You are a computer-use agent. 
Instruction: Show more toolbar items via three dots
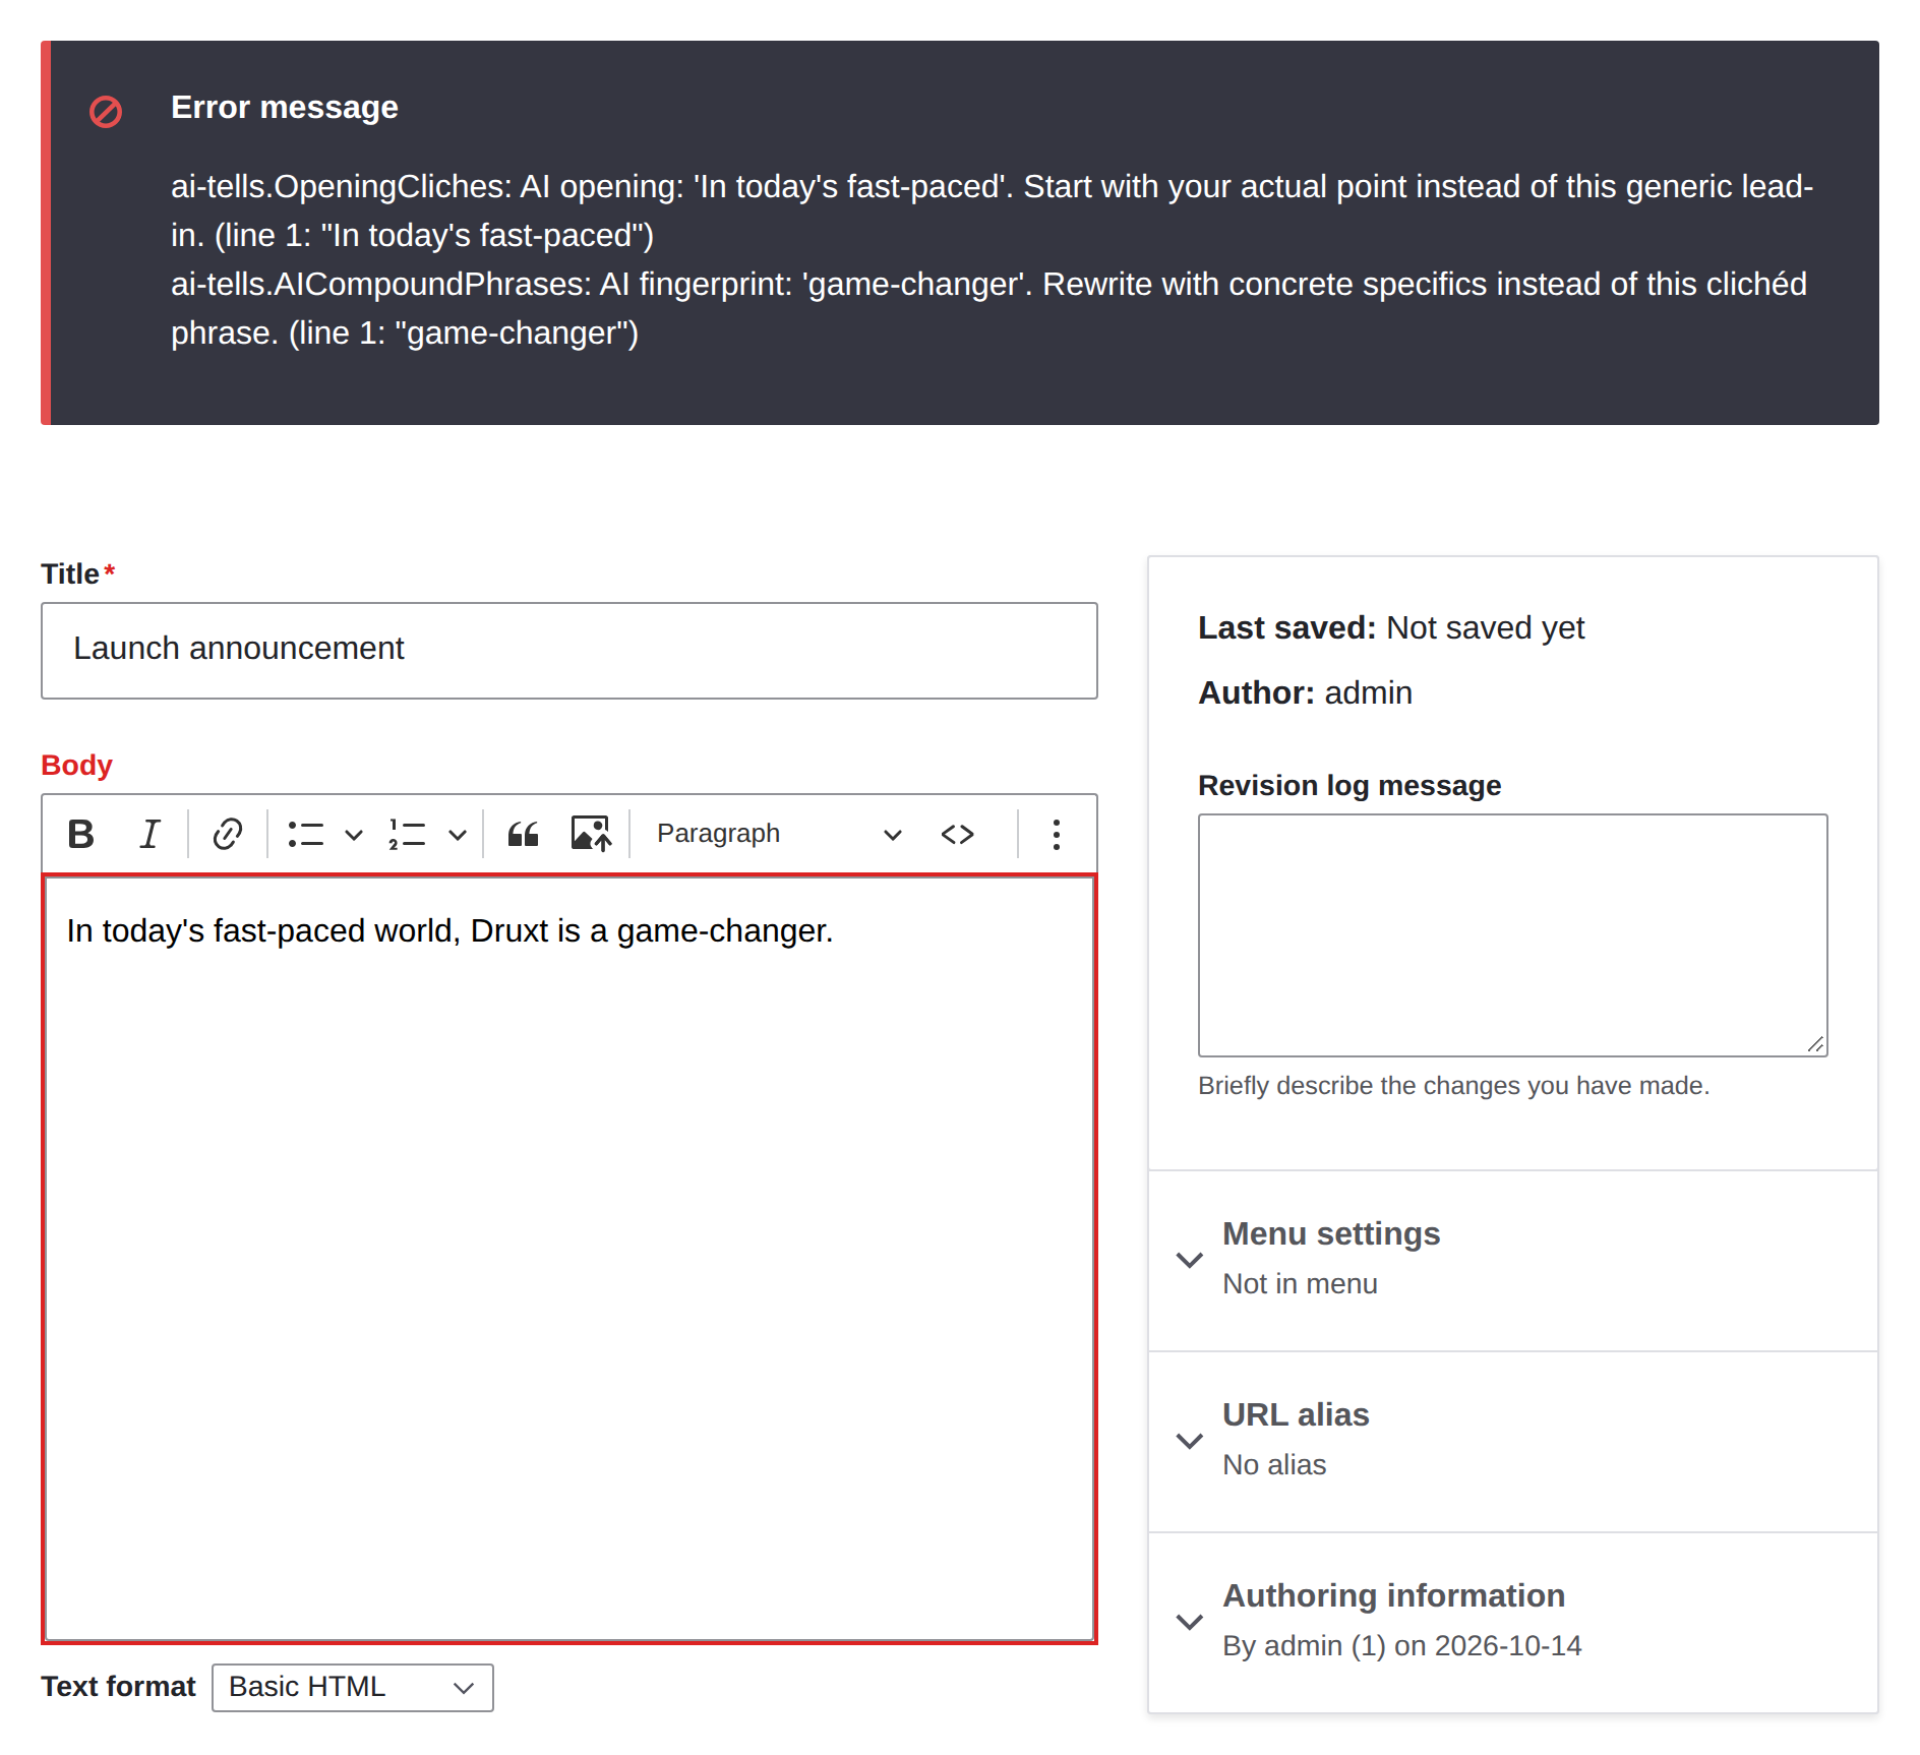pyautogui.click(x=1056, y=834)
